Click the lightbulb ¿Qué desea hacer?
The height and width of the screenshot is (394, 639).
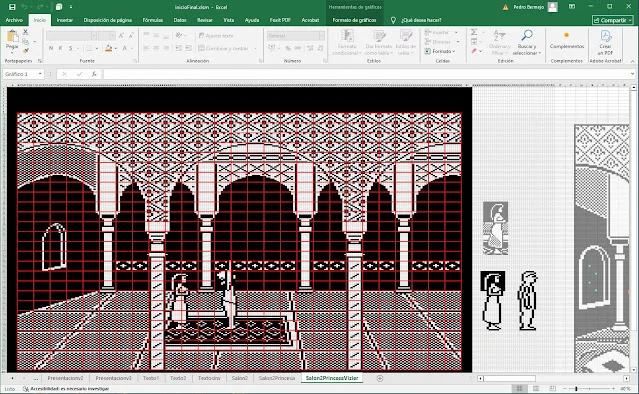393,20
